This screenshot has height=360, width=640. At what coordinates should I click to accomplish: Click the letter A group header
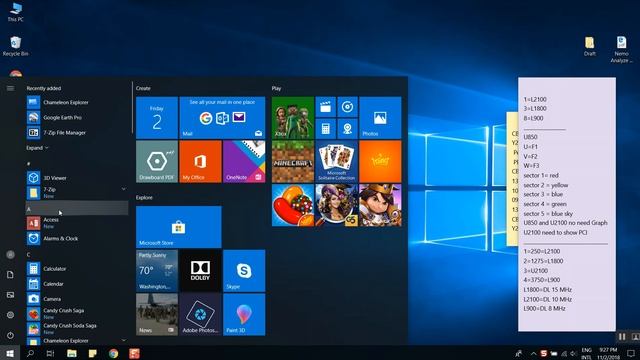coord(77,208)
